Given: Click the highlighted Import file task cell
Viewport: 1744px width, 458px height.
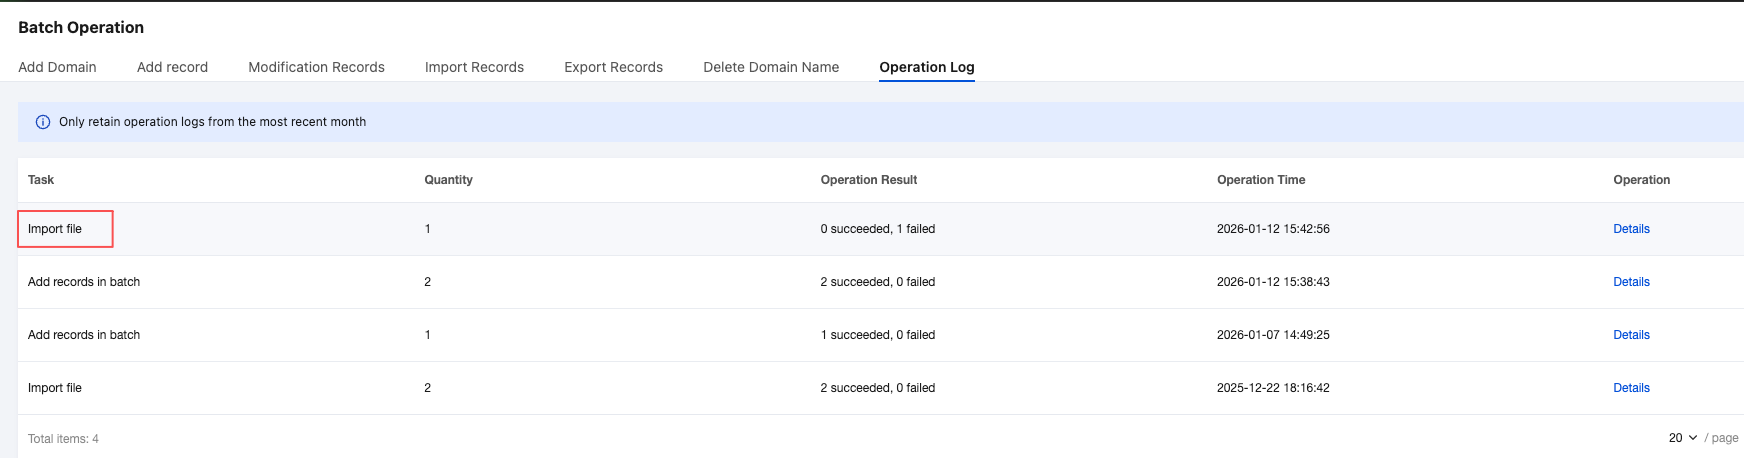Looking at the screenshot, I should point(55,229).
